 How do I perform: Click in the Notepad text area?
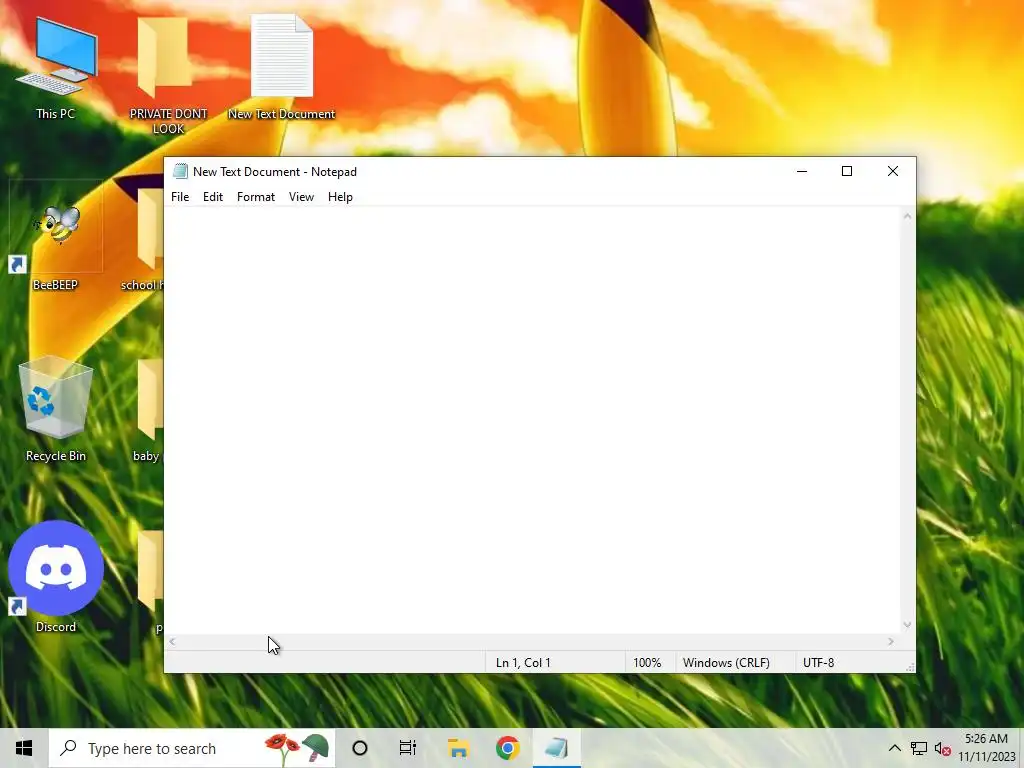(x=532, y=420)
